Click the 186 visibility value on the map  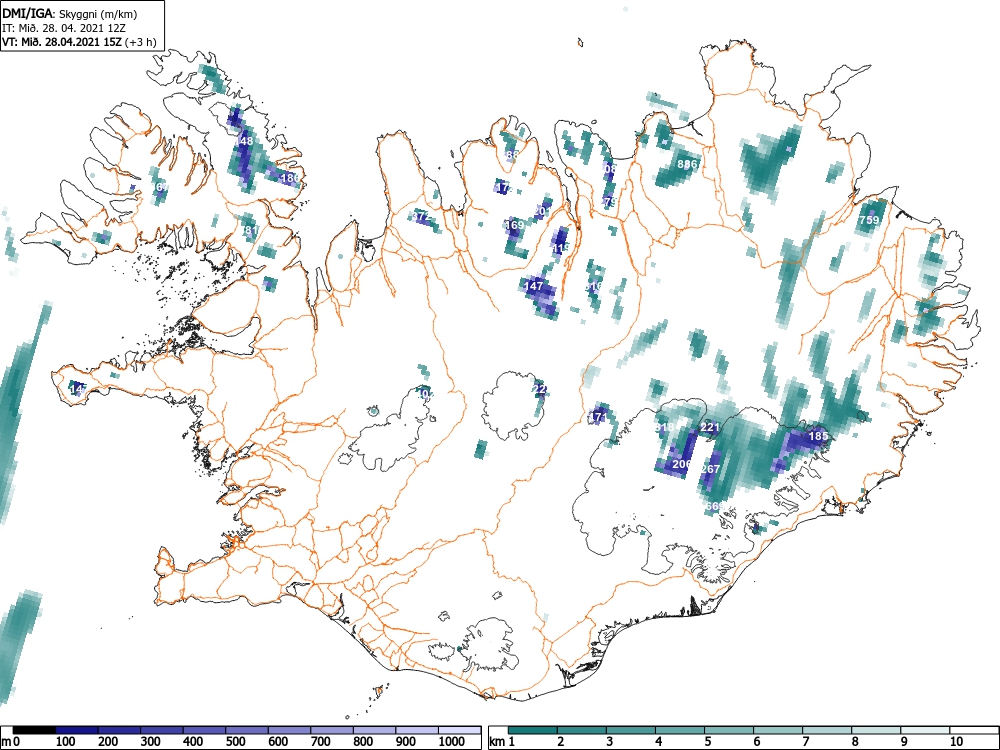tap(290, 178)
